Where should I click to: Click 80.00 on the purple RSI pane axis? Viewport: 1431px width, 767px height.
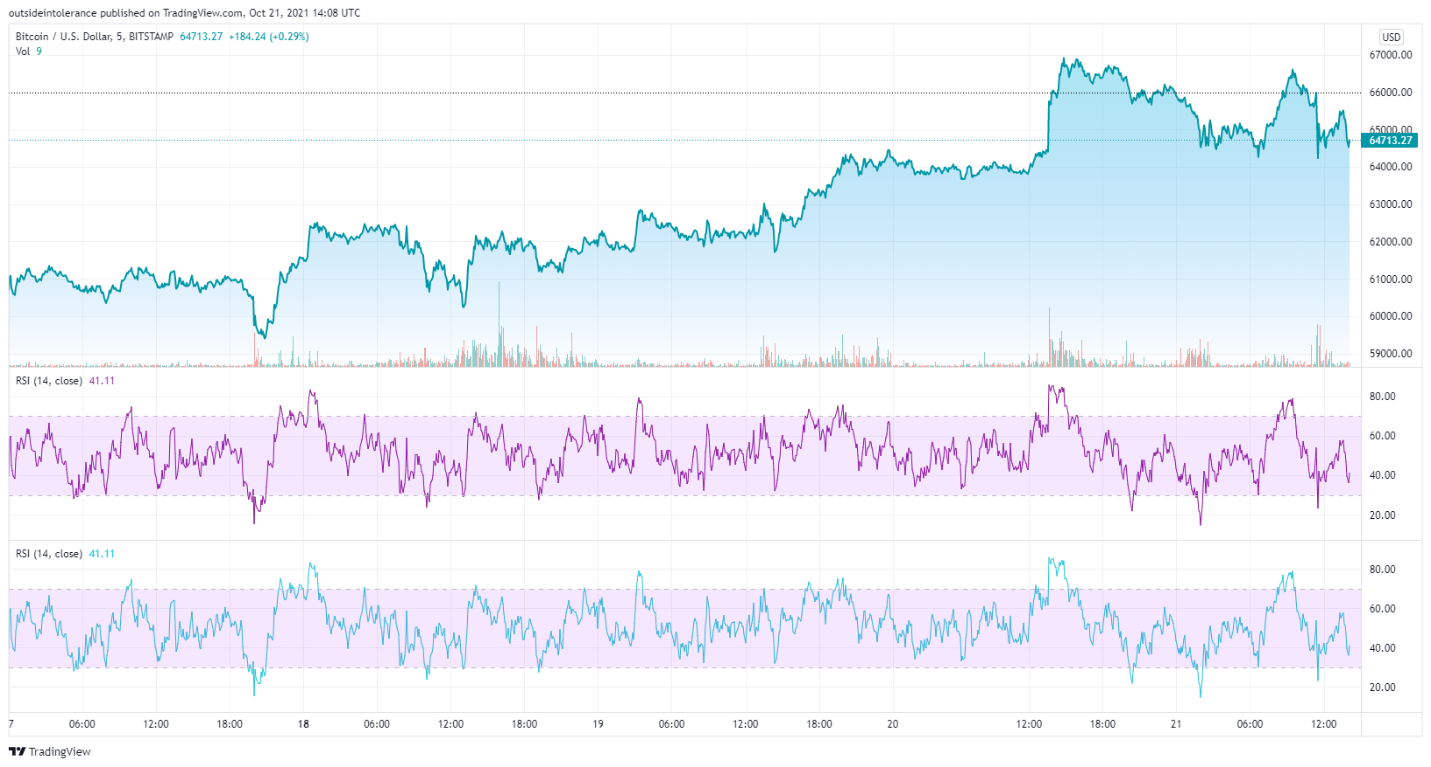(1382, 396)
